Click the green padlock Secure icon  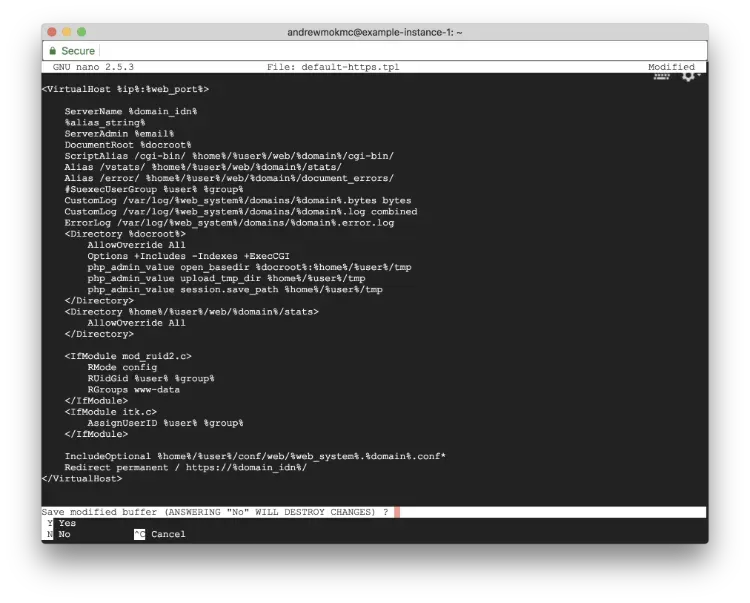point(52,51)
